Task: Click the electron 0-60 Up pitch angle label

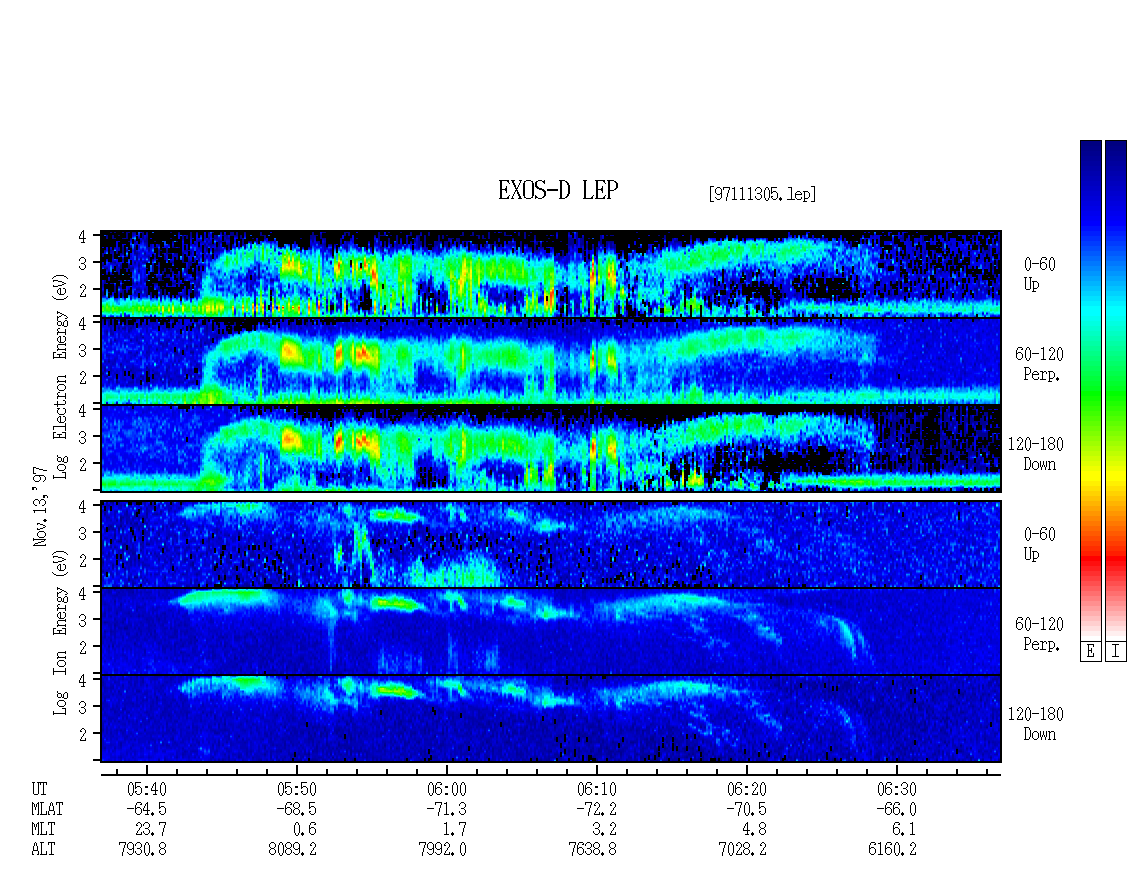Action: pos(1039,274)
